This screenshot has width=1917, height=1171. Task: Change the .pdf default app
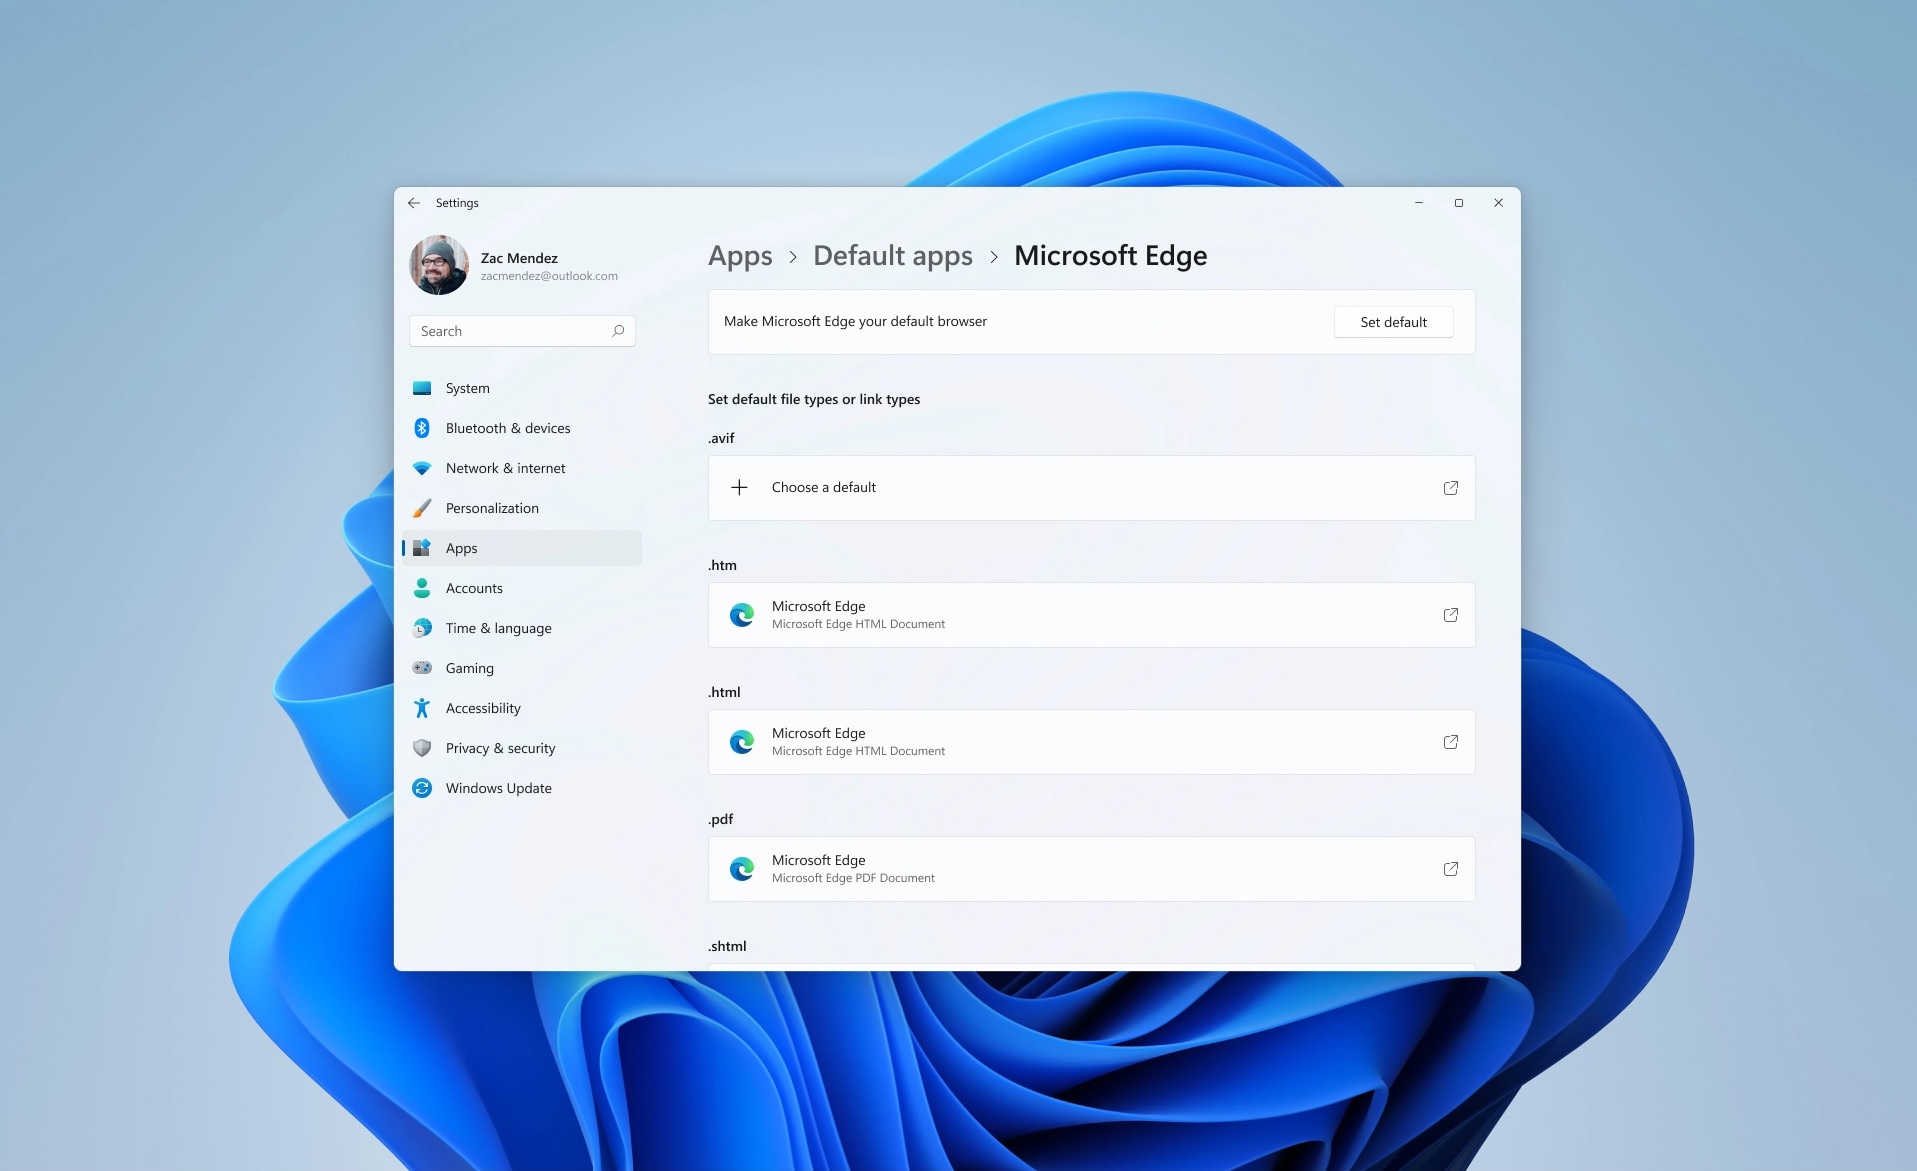[x=1091, y=869]
